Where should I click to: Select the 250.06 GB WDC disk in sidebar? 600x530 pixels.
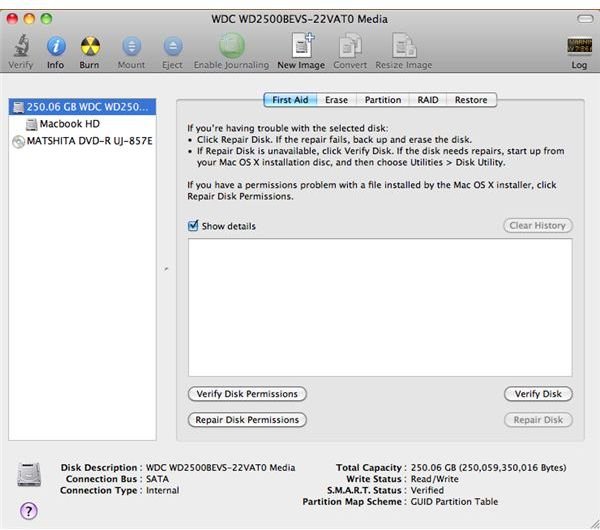[x=82, y=107]
